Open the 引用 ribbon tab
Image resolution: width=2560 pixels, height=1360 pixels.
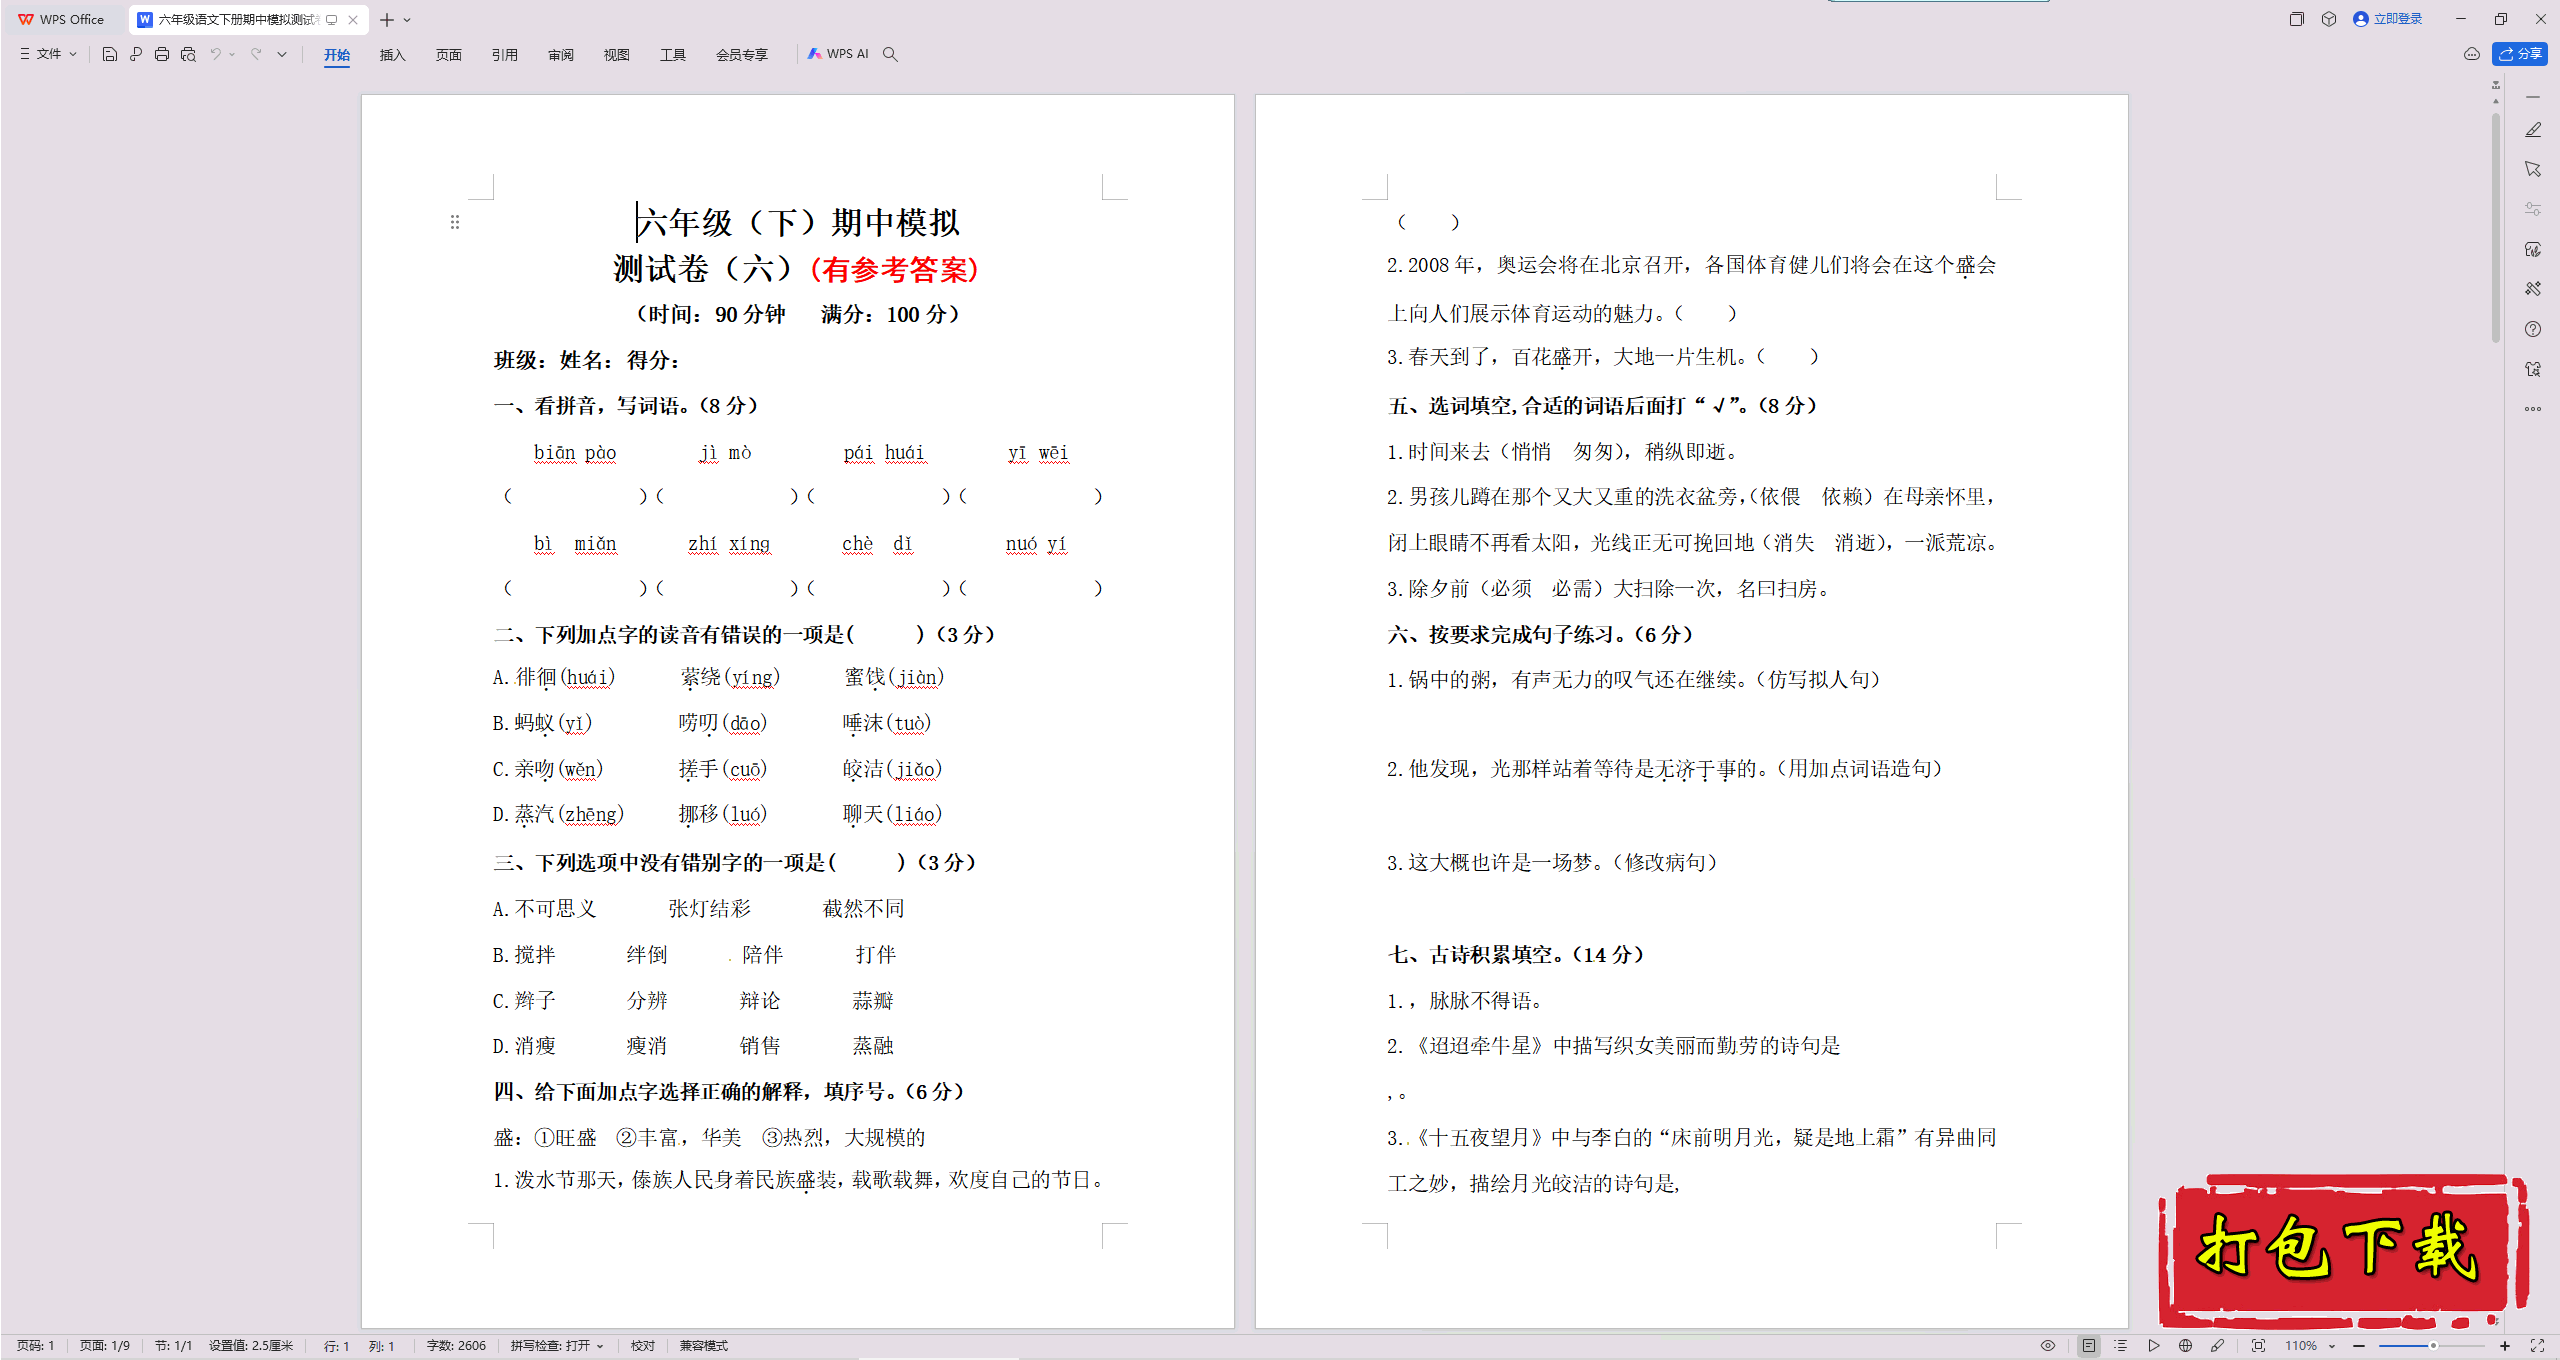pyautogui.click(x=505, y=55)
